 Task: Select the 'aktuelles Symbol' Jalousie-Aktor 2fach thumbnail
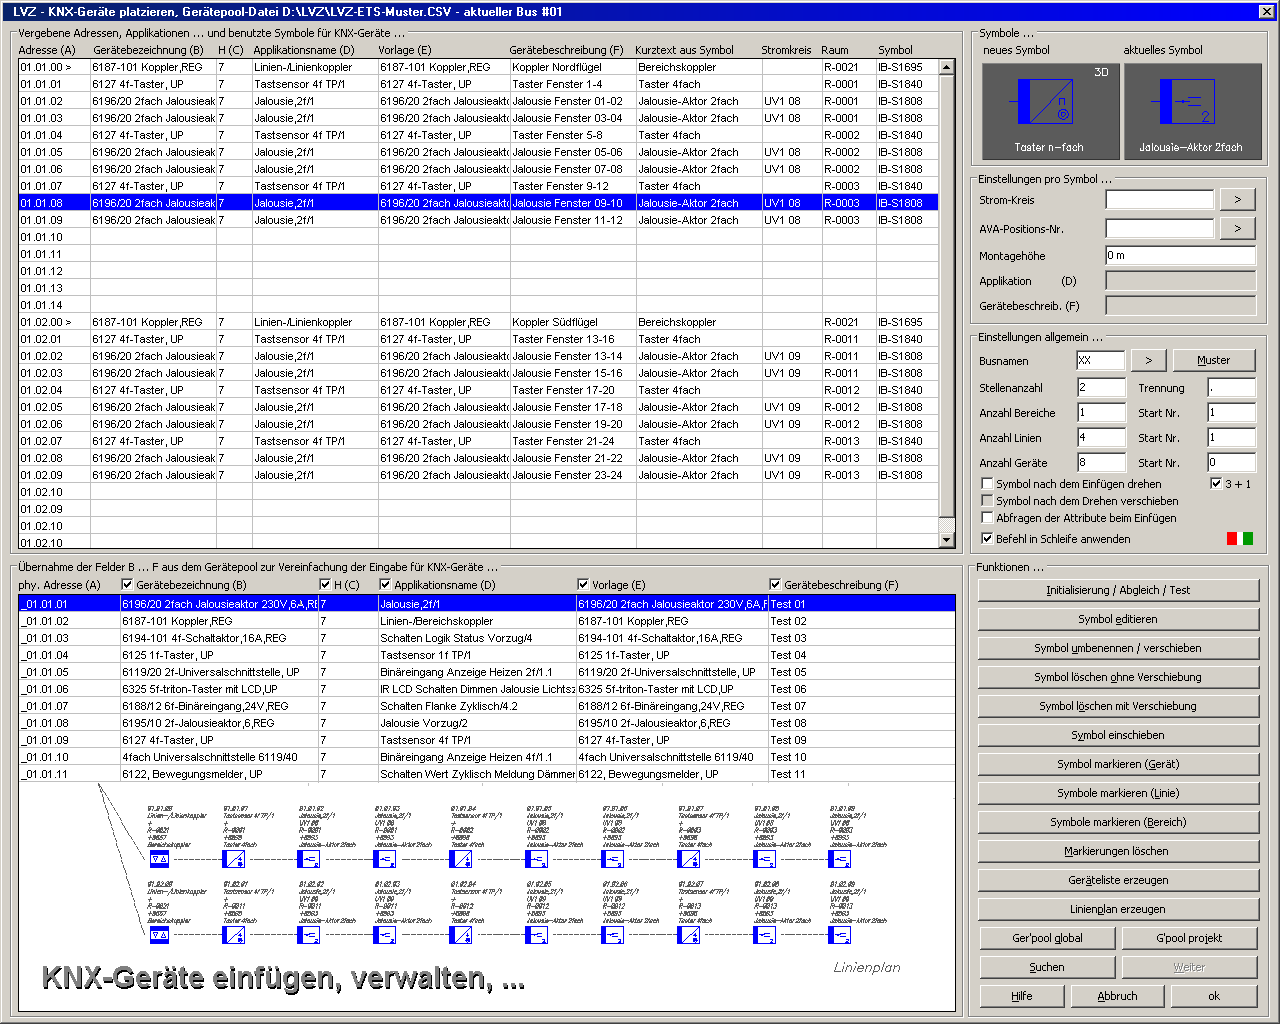point(1192,111)
